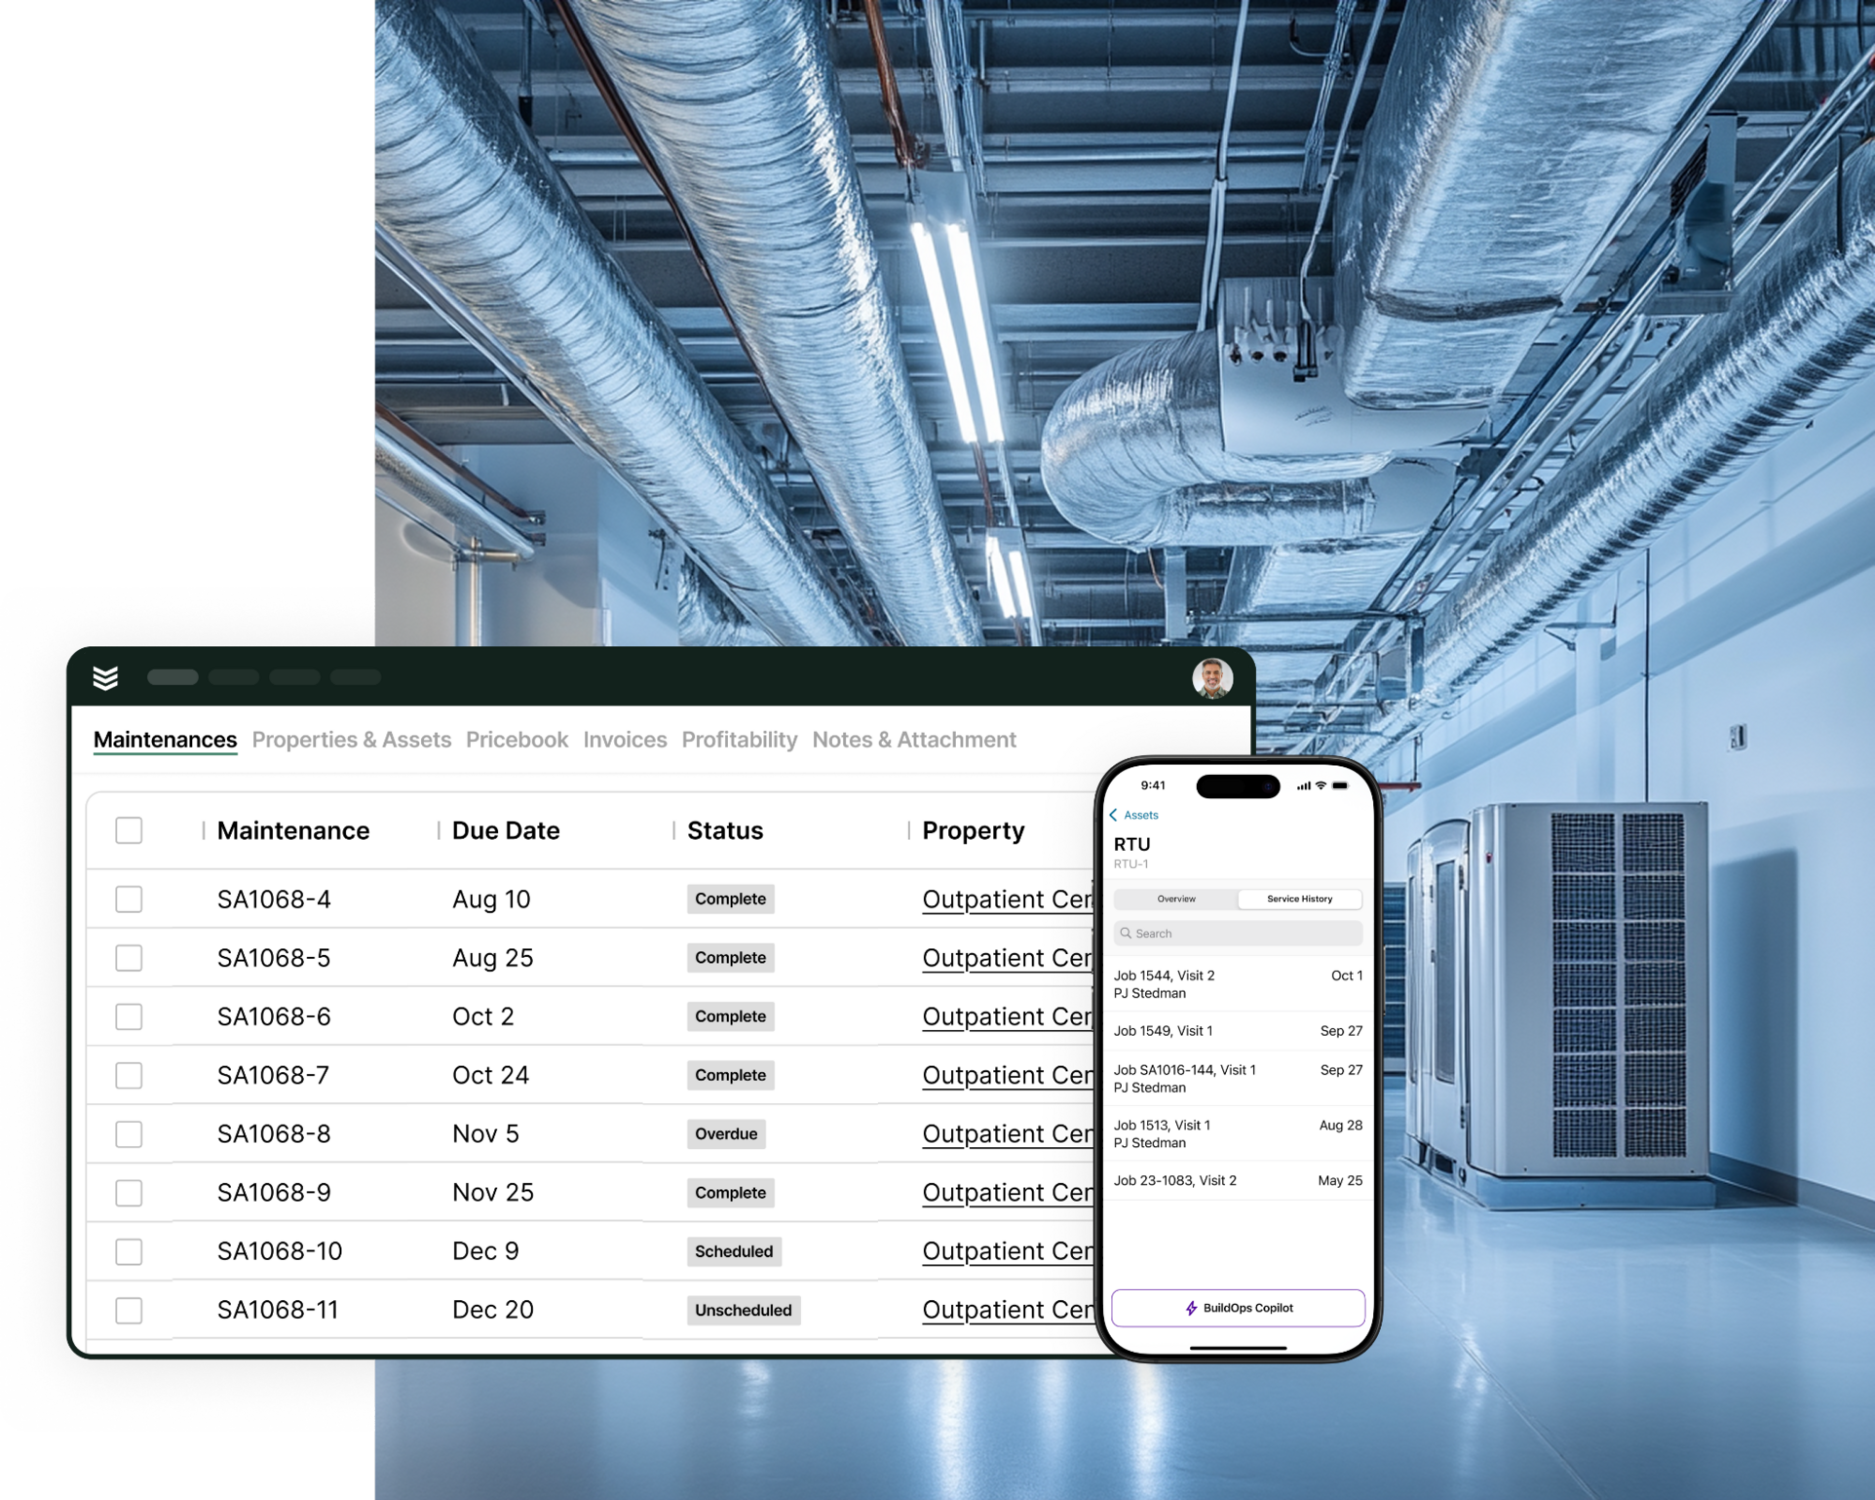
Task: Select the Overview tab on the phone
Action: pyautogui.click(x=1177, y=898)
